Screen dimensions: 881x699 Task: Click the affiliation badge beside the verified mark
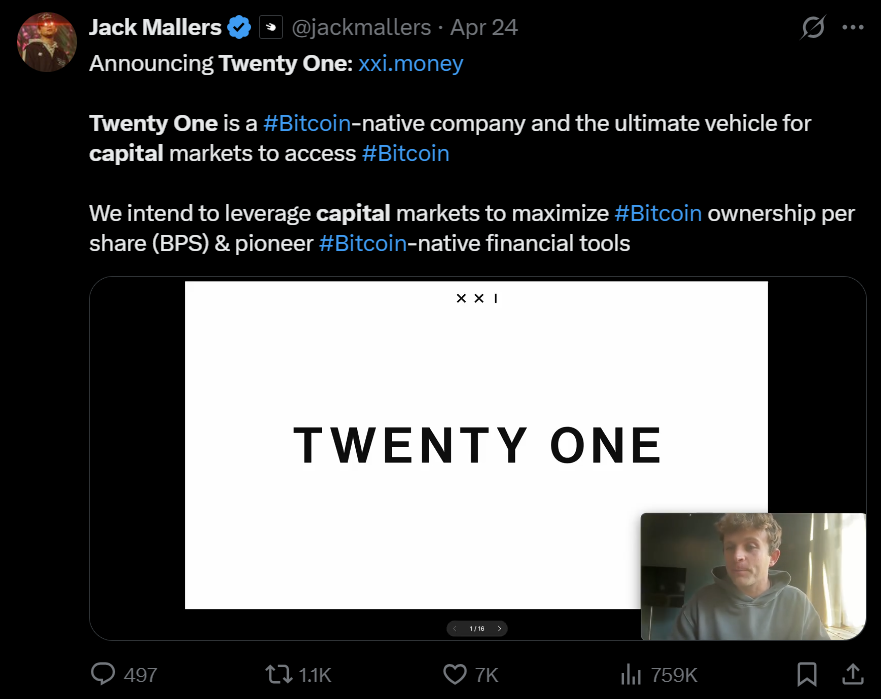tap(270, 27)
